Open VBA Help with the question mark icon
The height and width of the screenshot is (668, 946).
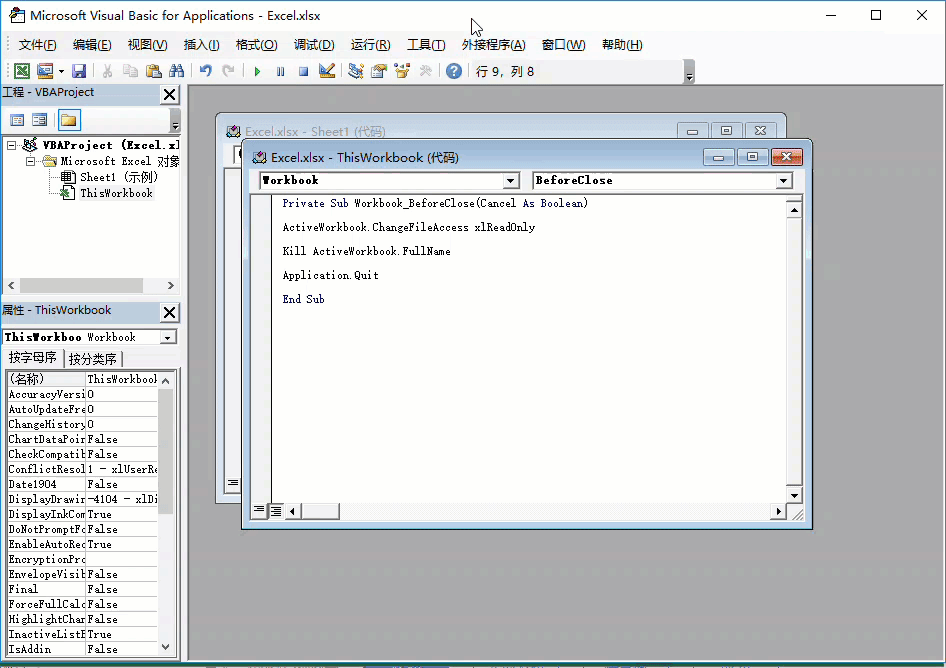click(454, 71)
